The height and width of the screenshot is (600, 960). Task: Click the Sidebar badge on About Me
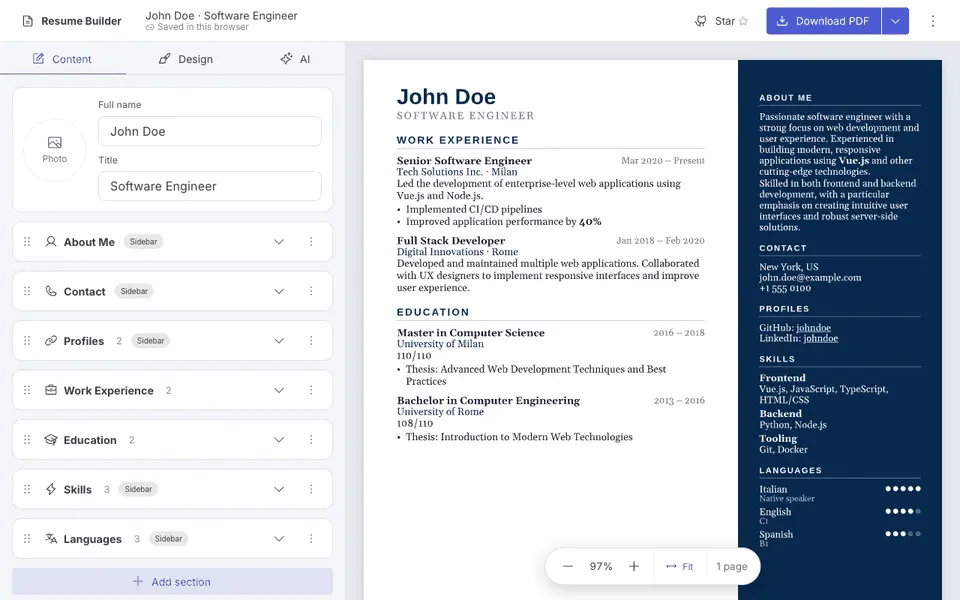coord(144,242)
